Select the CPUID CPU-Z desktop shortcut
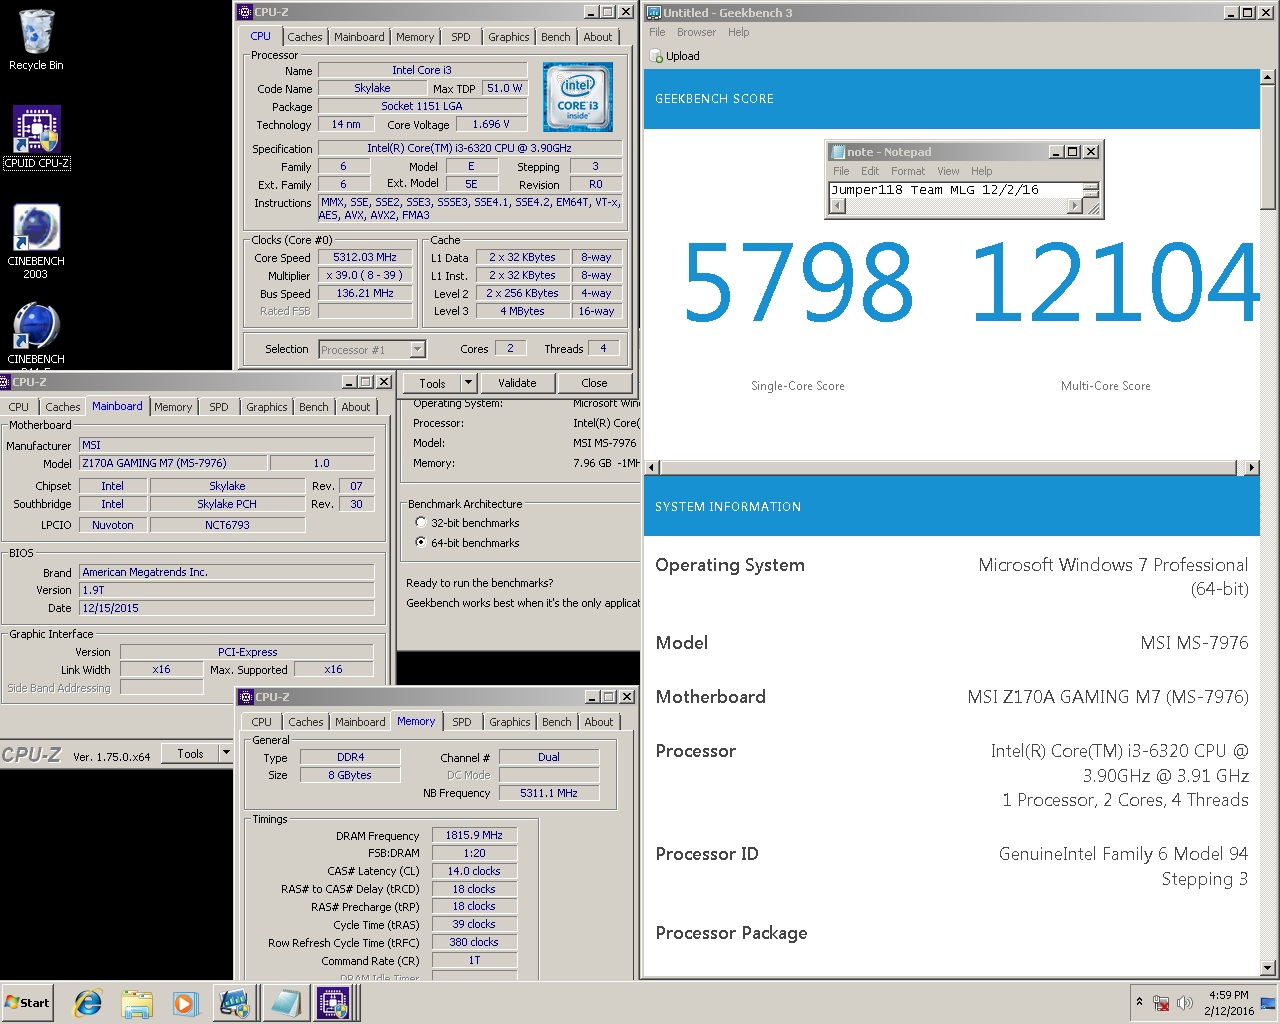Image resolution: width=1280 pixels, height=1024 pixels. tap(36, 138)
